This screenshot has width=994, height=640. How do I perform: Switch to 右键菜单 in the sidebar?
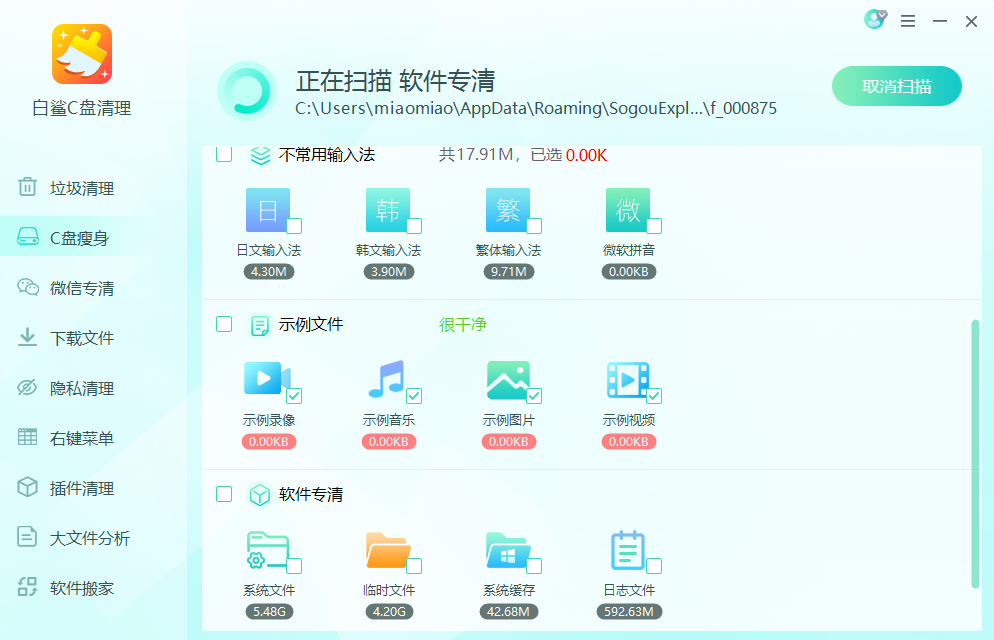point(67,438)
